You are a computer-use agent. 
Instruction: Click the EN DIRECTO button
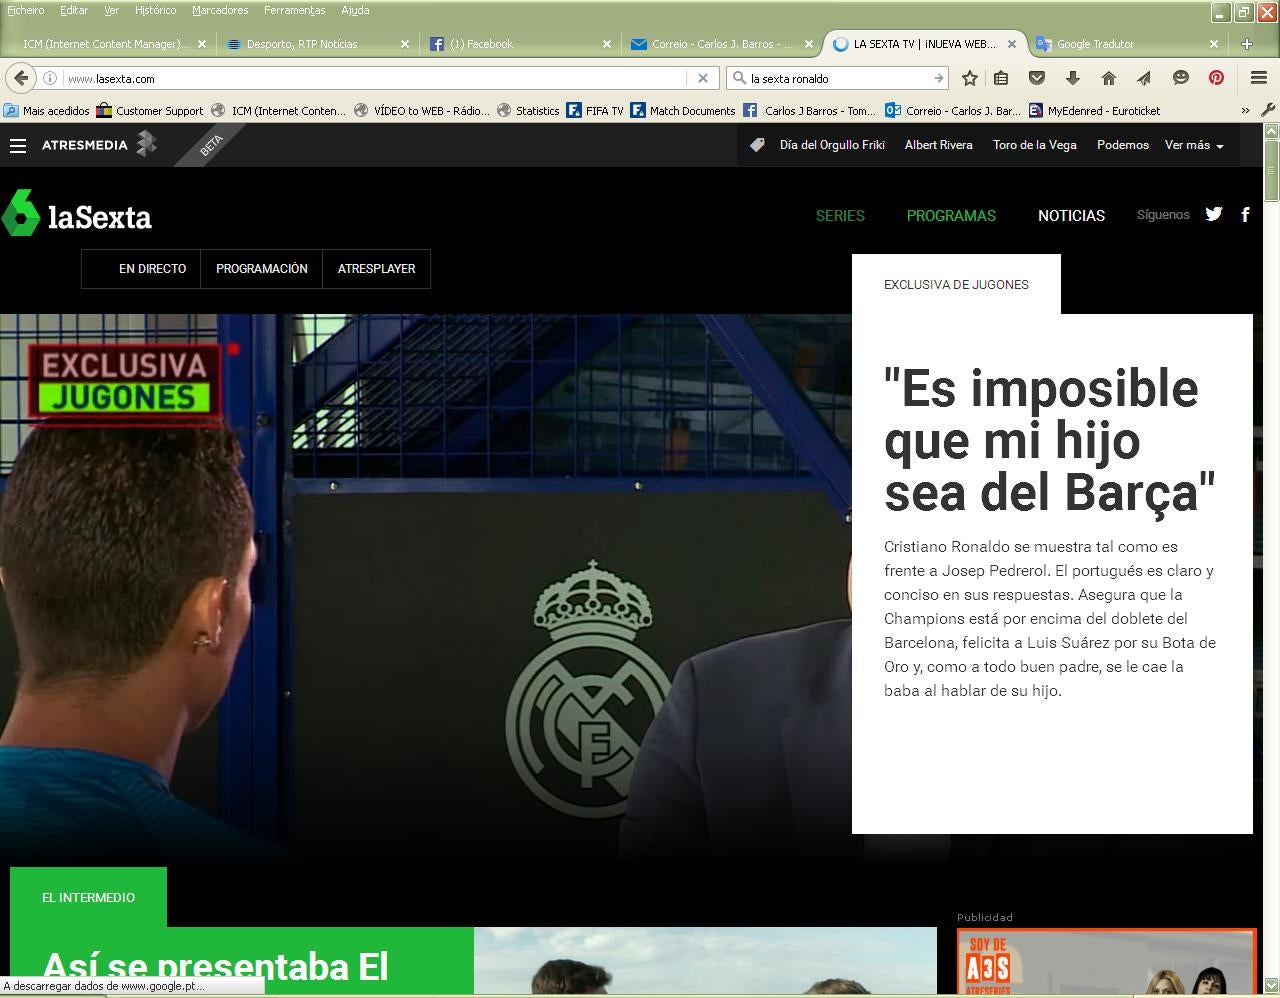click(x=152, y=269)
